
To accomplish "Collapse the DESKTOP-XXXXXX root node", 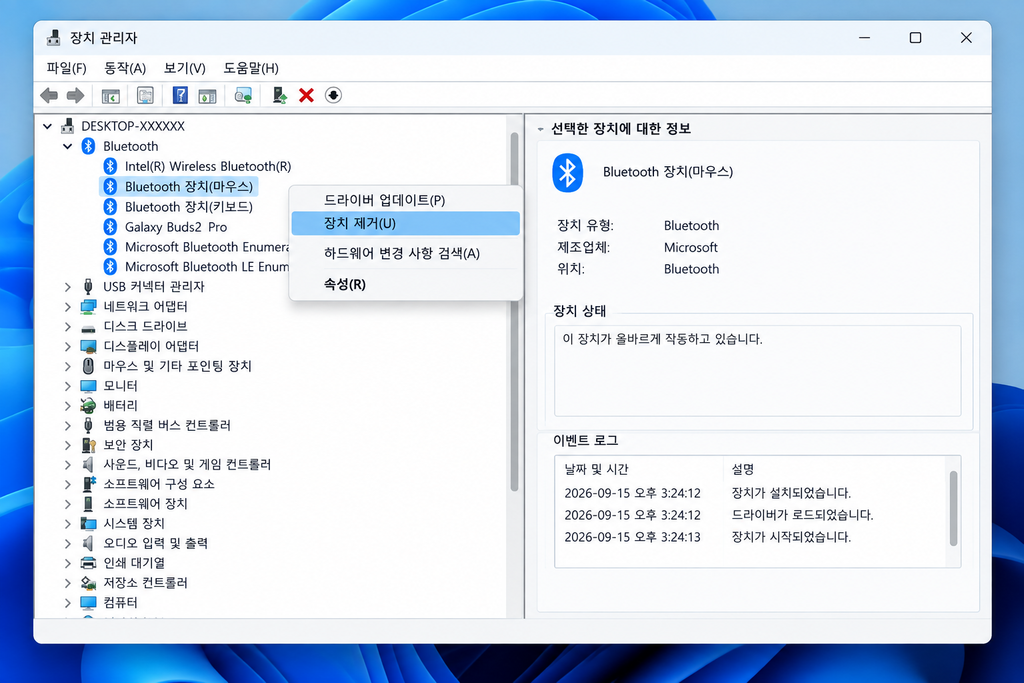I will pos(47,126).
